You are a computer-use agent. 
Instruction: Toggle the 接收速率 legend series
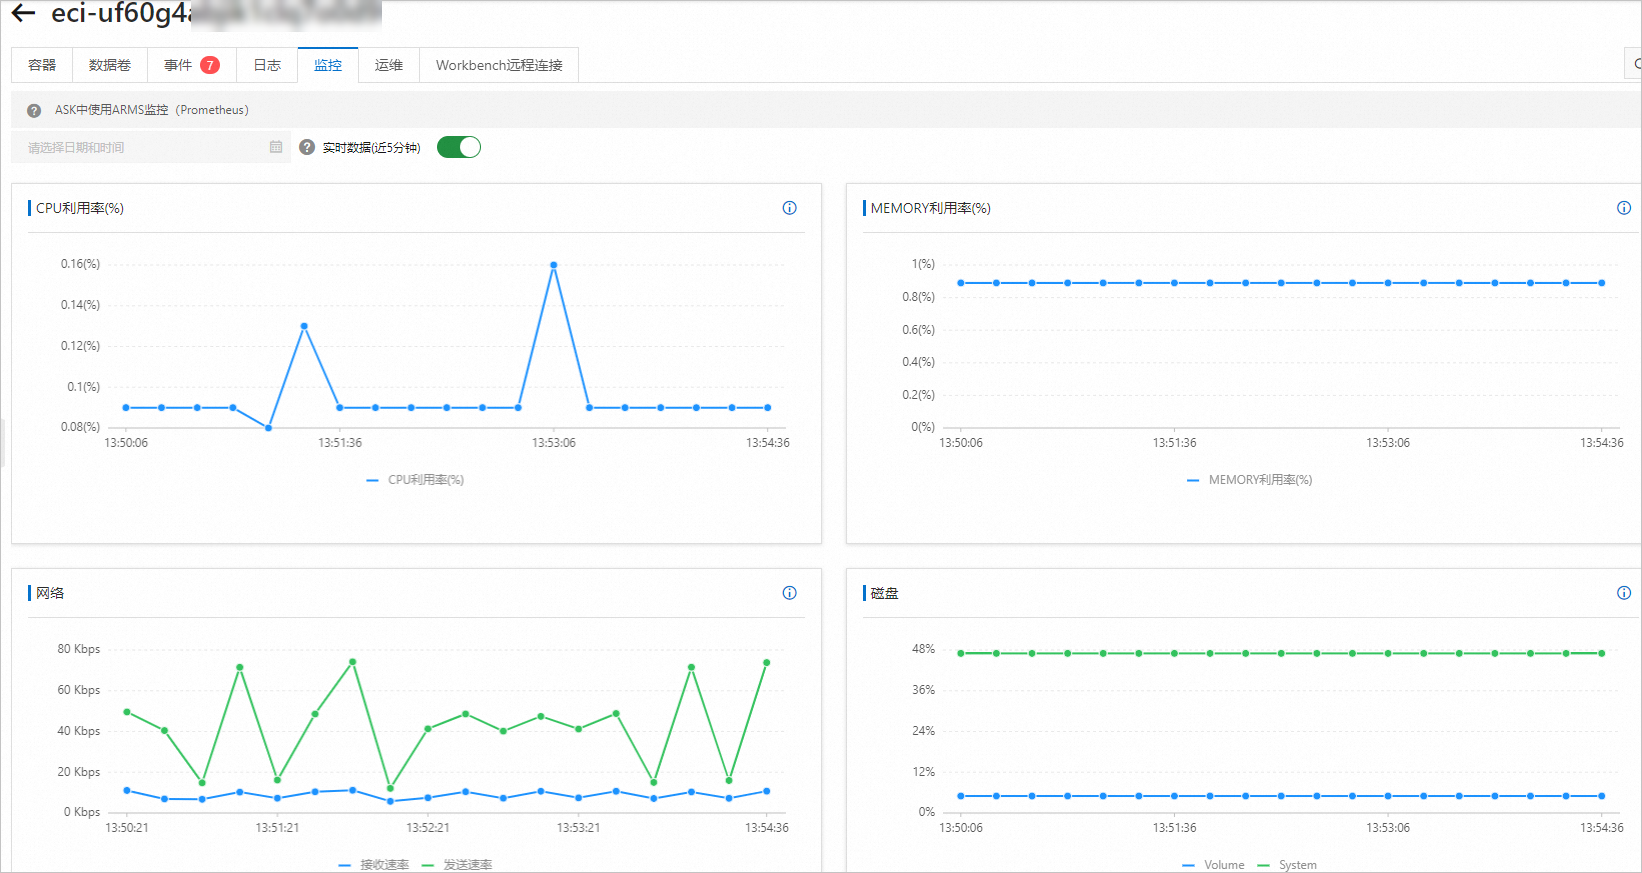[x=374, y=865]
